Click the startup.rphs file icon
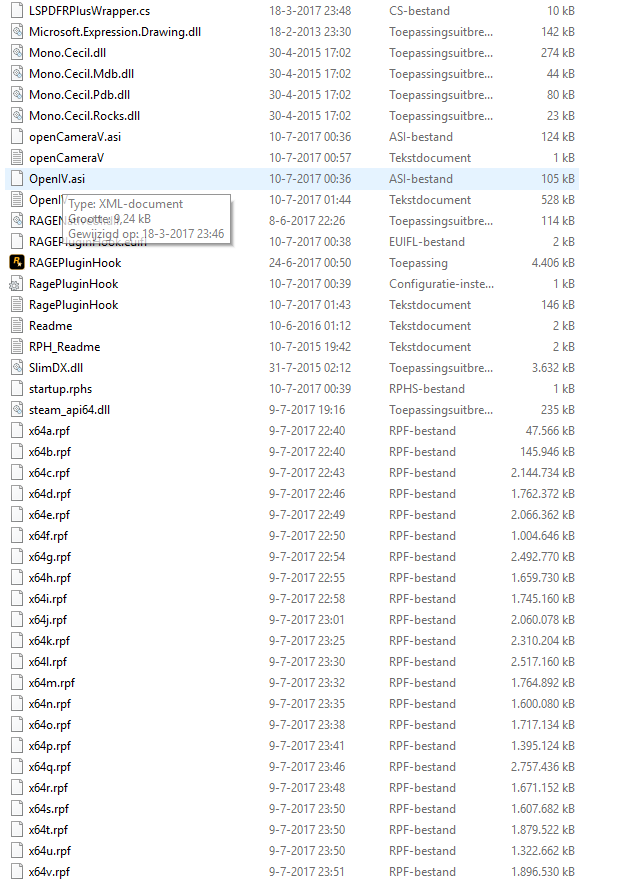 coord(17,389)
